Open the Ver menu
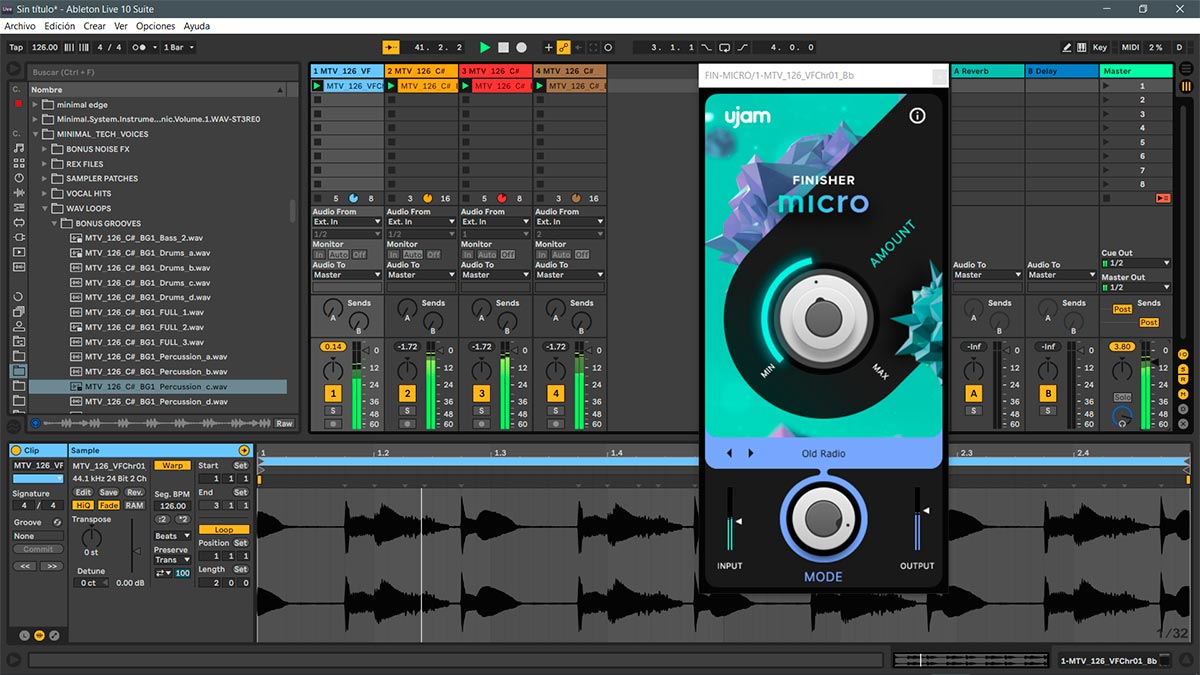 pyautogui.click(x=121, y=26)
